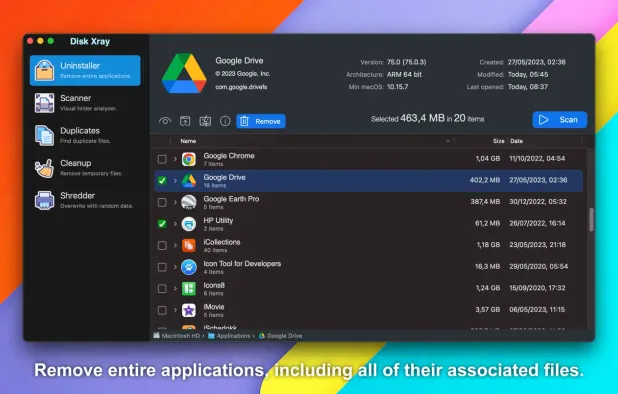Click the Shredder machine icon in sidebar
This screenshot has width=618, height=394.
pos(44,200)
